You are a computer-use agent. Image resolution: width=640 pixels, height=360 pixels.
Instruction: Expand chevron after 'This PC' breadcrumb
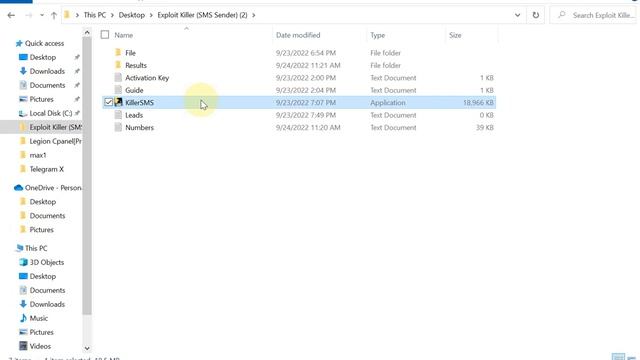(112, 15)
